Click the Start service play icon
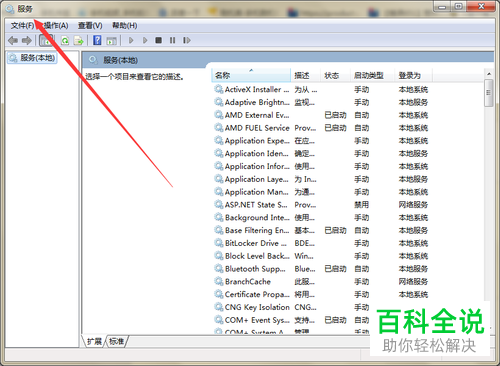500x366 pixels. 131,40
